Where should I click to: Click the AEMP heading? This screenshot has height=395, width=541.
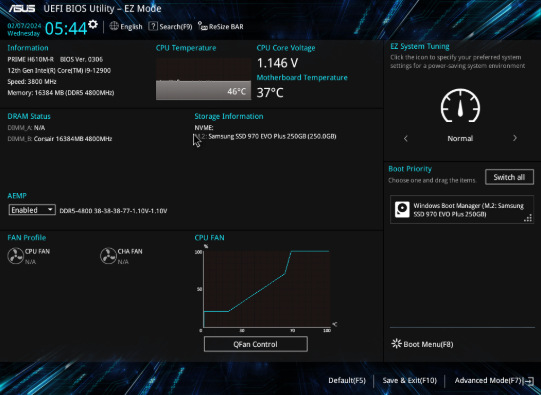pos(17,196)
